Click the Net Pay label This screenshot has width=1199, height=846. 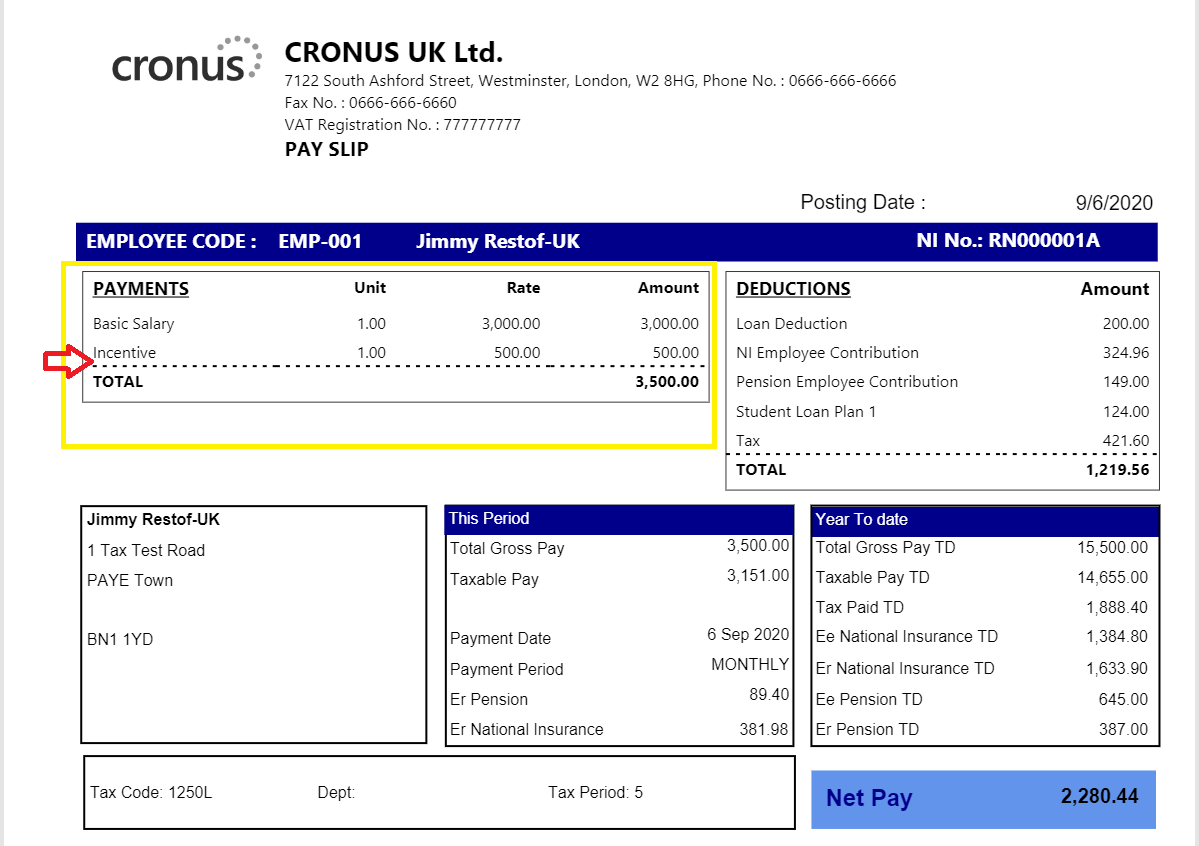[869, 798]
